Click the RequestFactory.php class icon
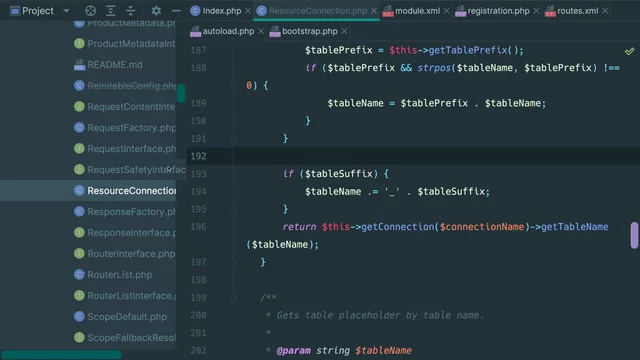Image resolution: width=640 pixels, height=360 pixels. [x=79, y=128]
